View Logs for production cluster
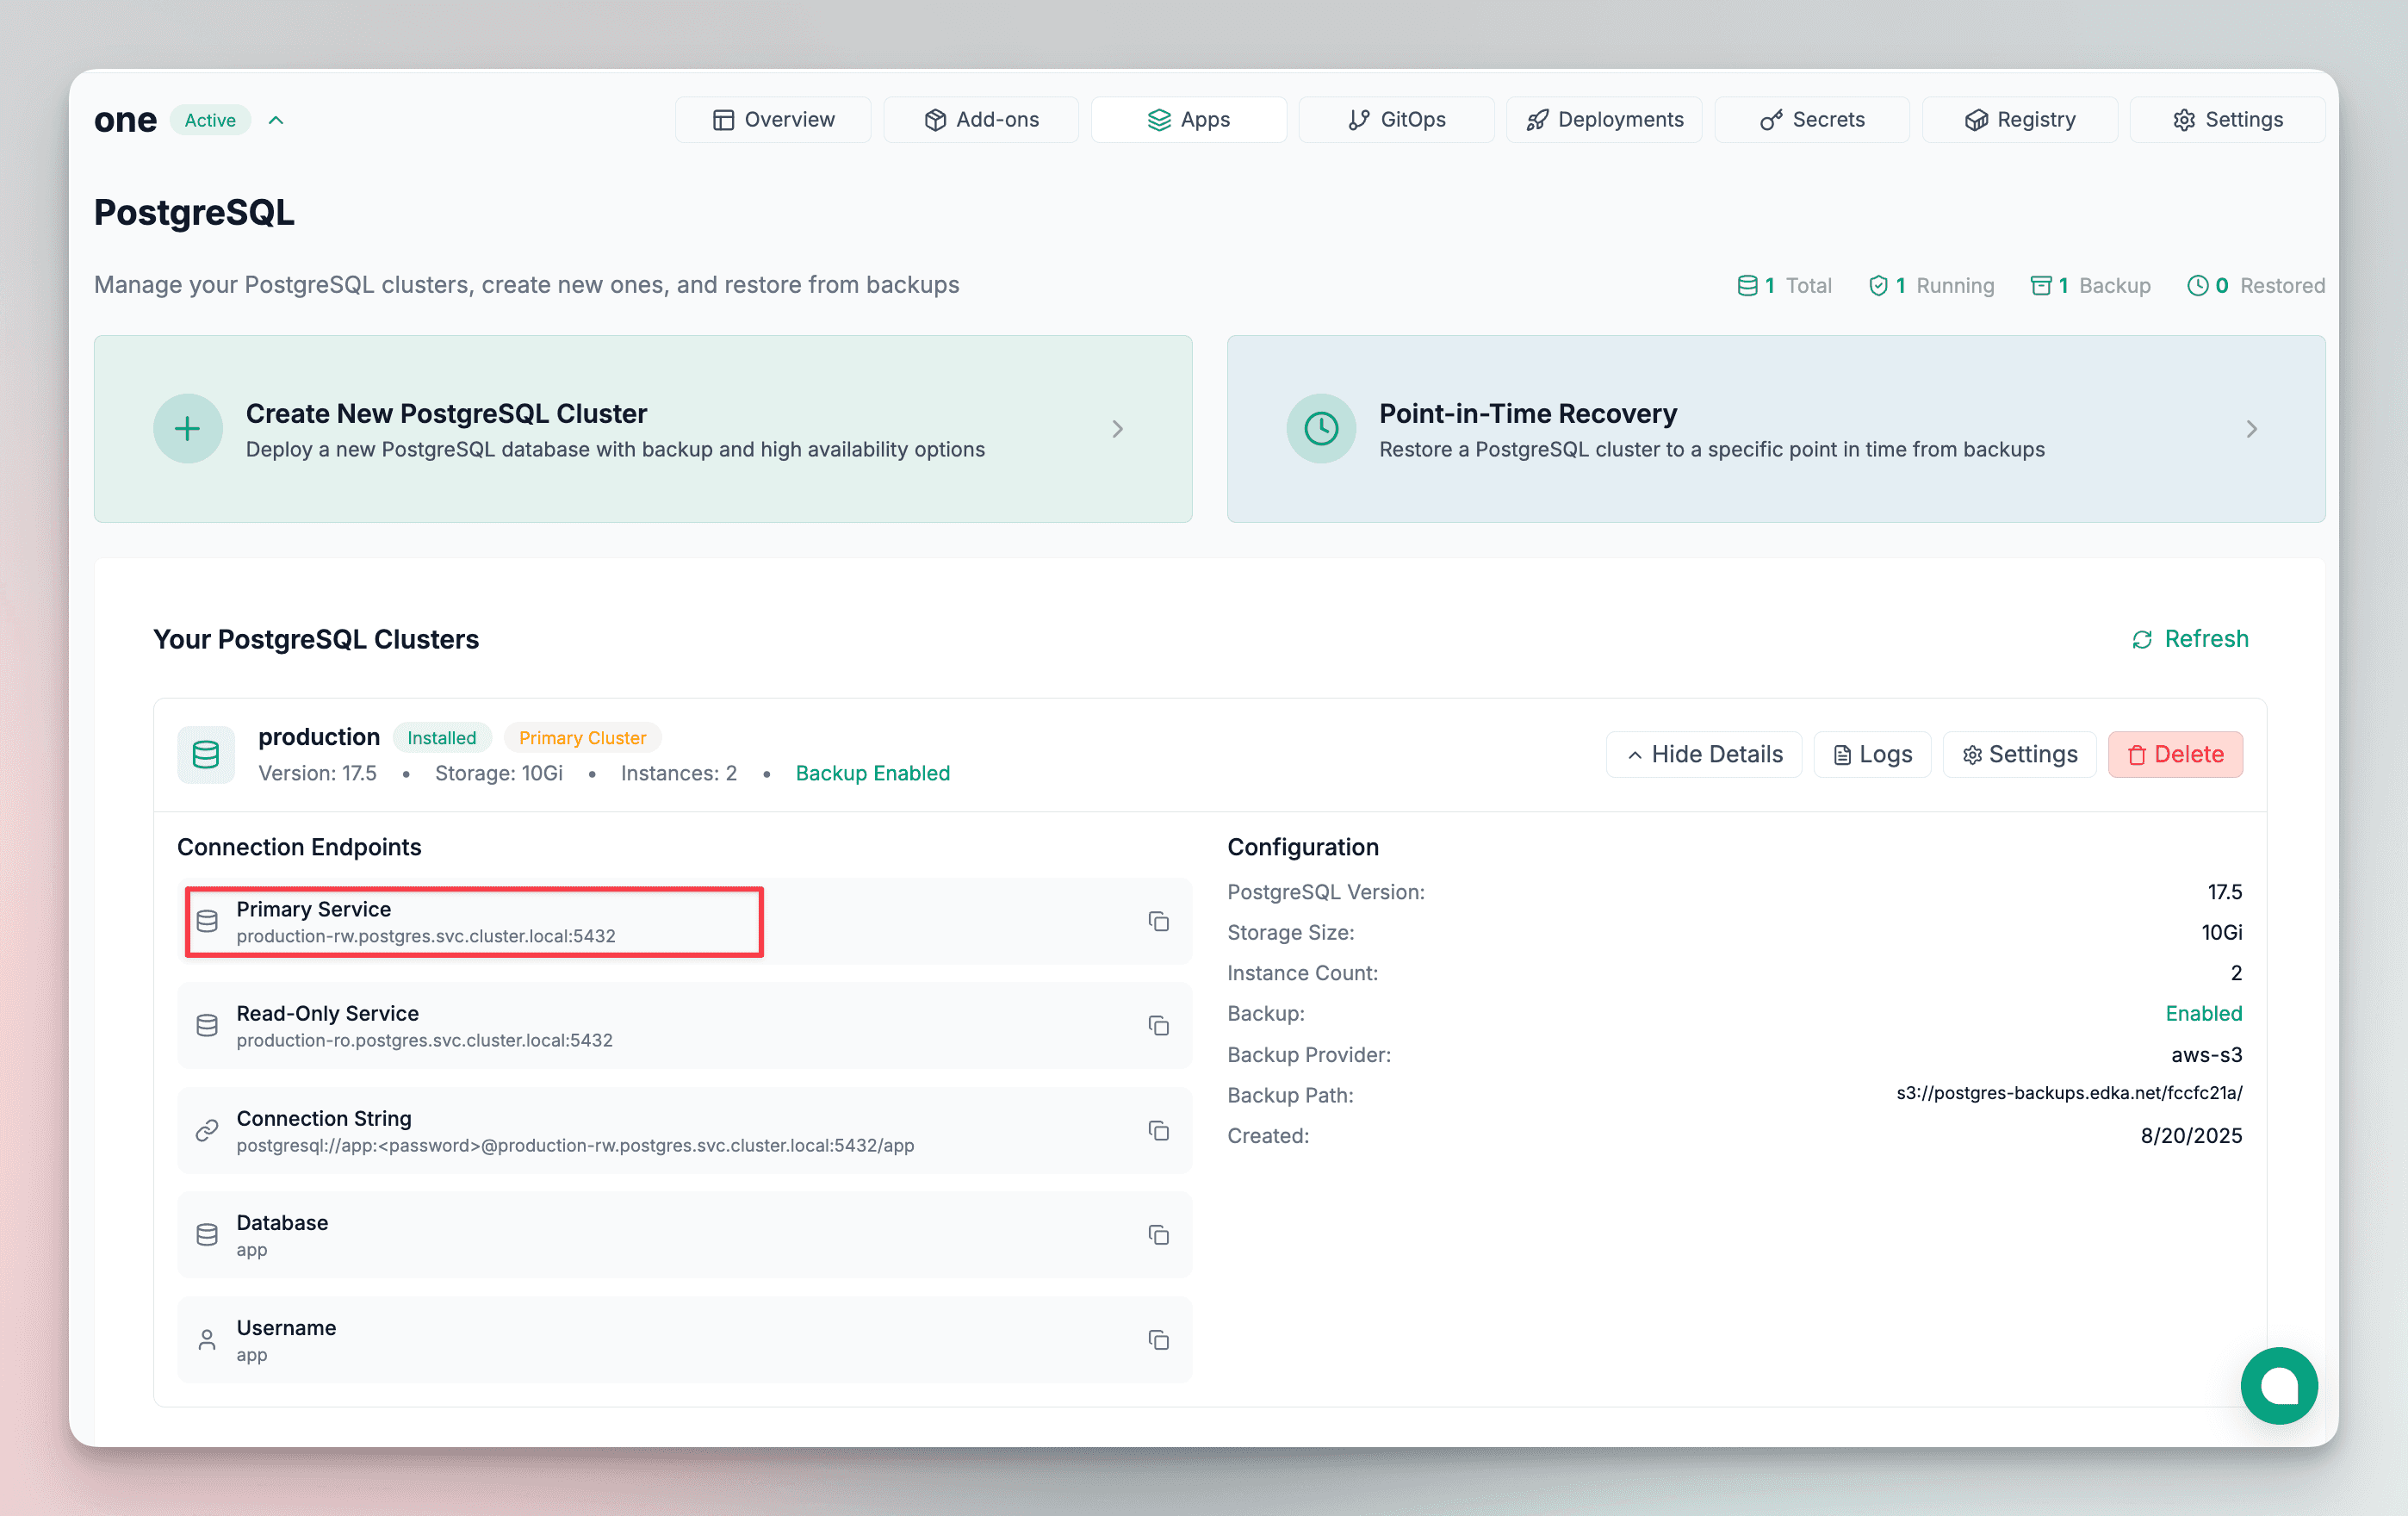The width and height of the screenshot is (2408, 1516). (x=1871, y=754)
